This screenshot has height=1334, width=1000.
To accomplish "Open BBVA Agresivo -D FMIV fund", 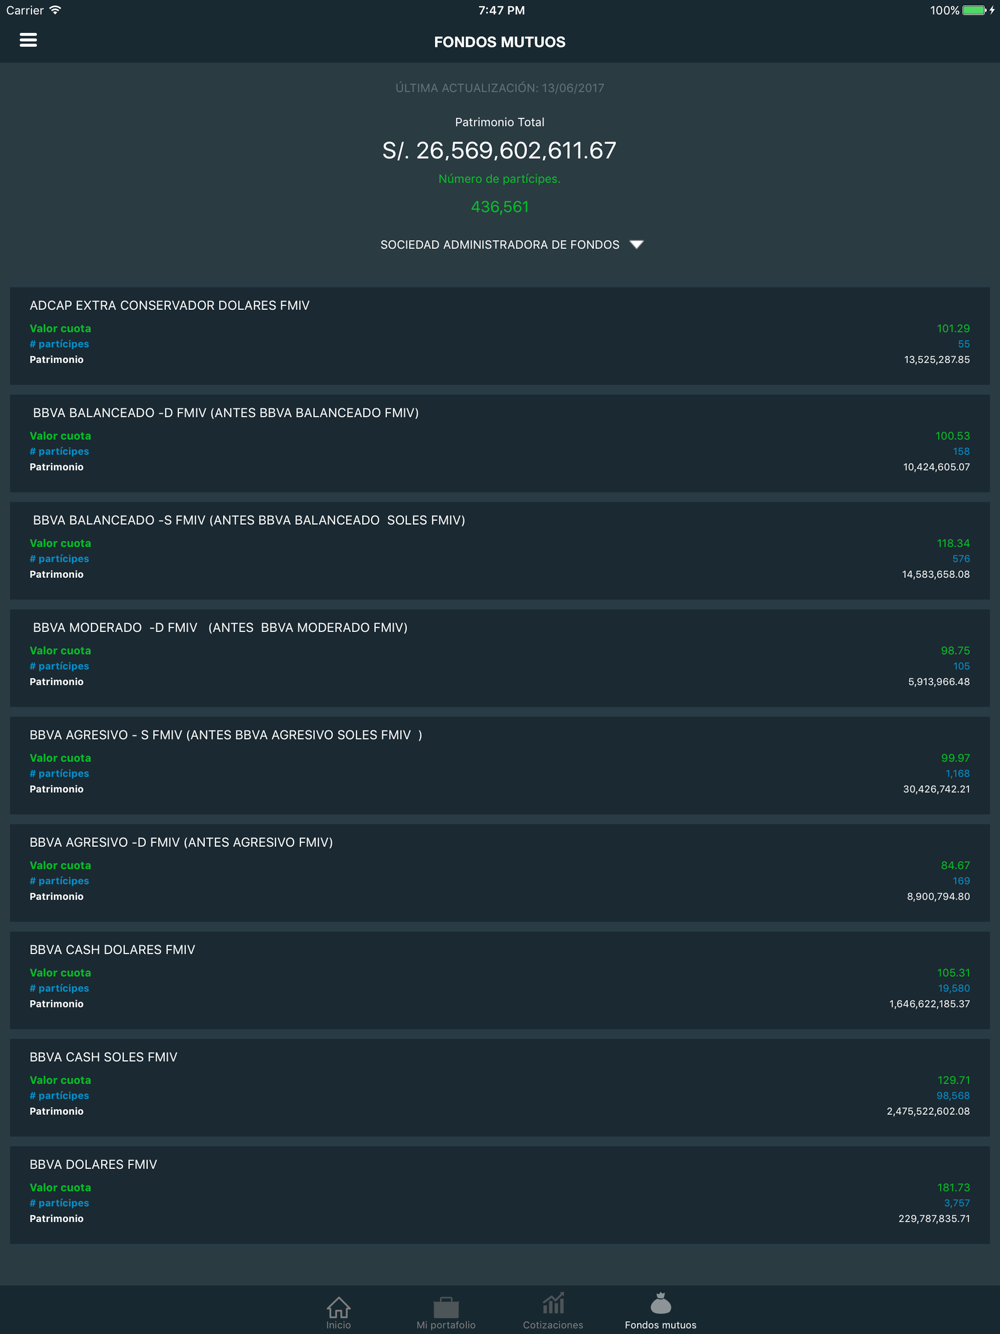I will [x=500, y=873].
